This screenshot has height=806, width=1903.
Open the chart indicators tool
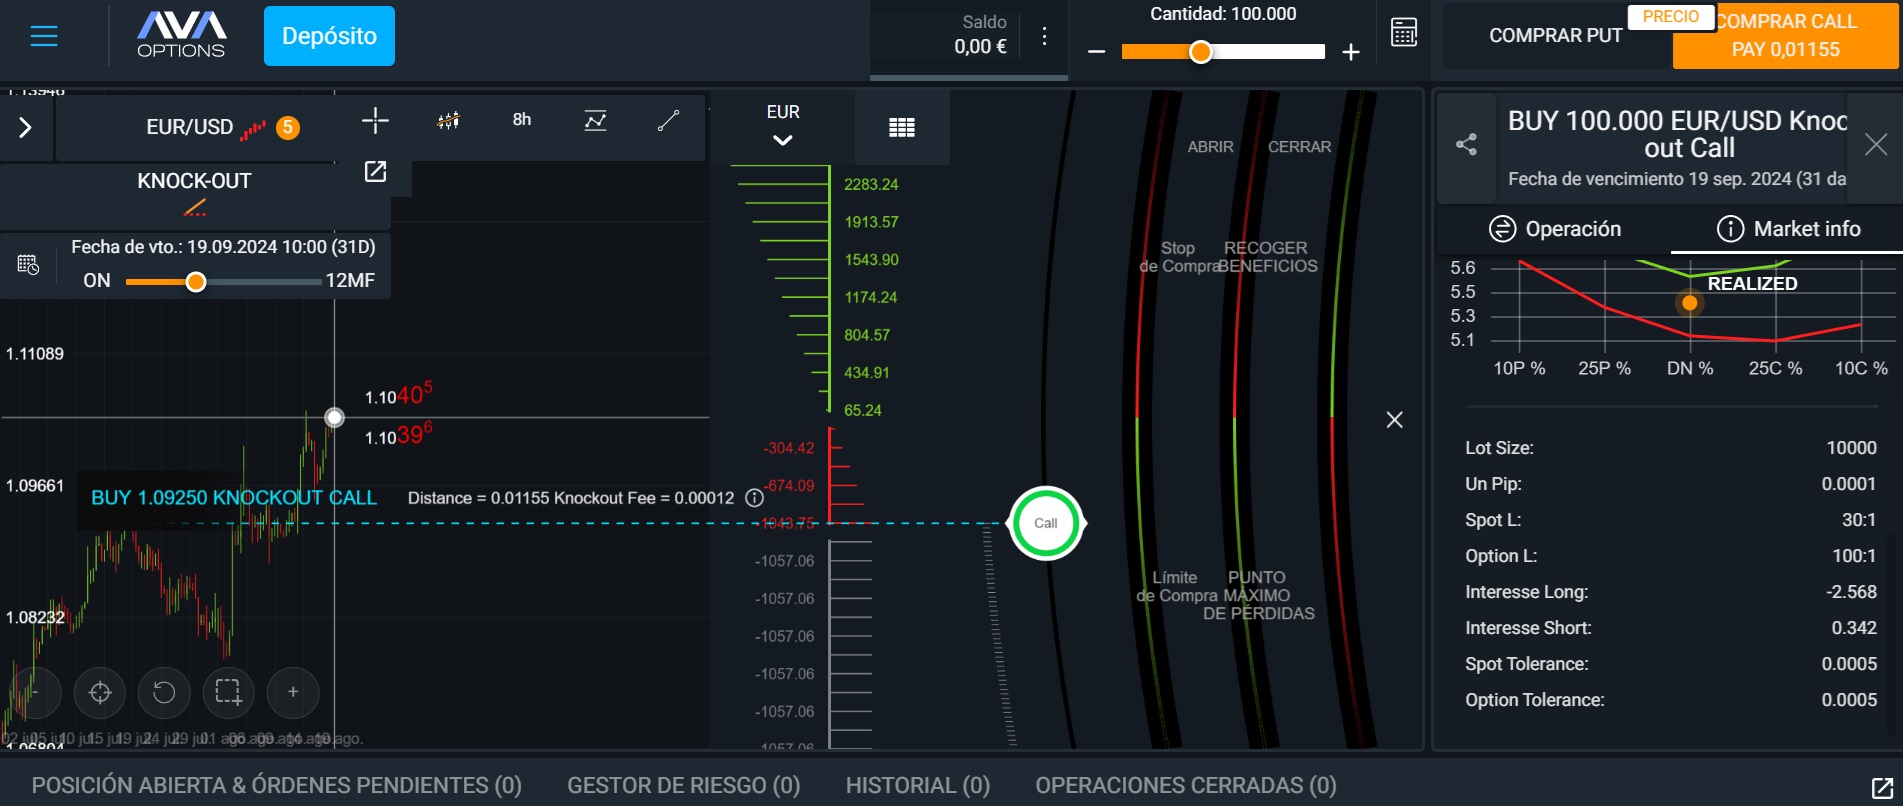595,121
